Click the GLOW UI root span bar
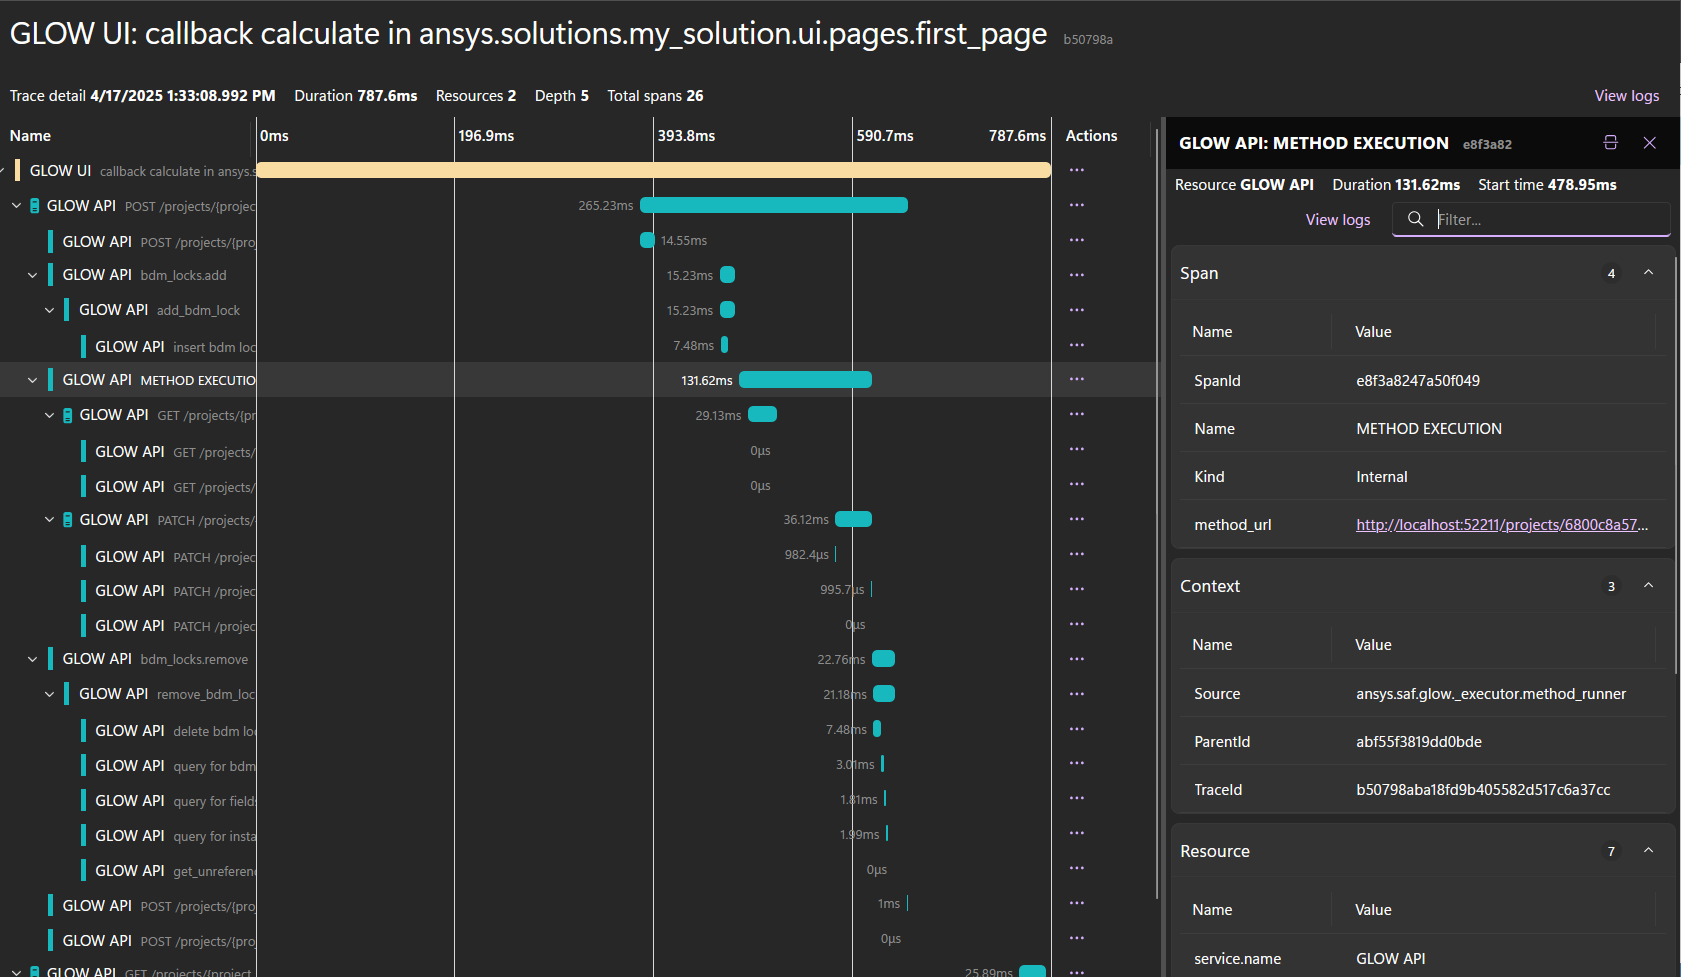Screen dimensions: 1681x977 point(654,170)
